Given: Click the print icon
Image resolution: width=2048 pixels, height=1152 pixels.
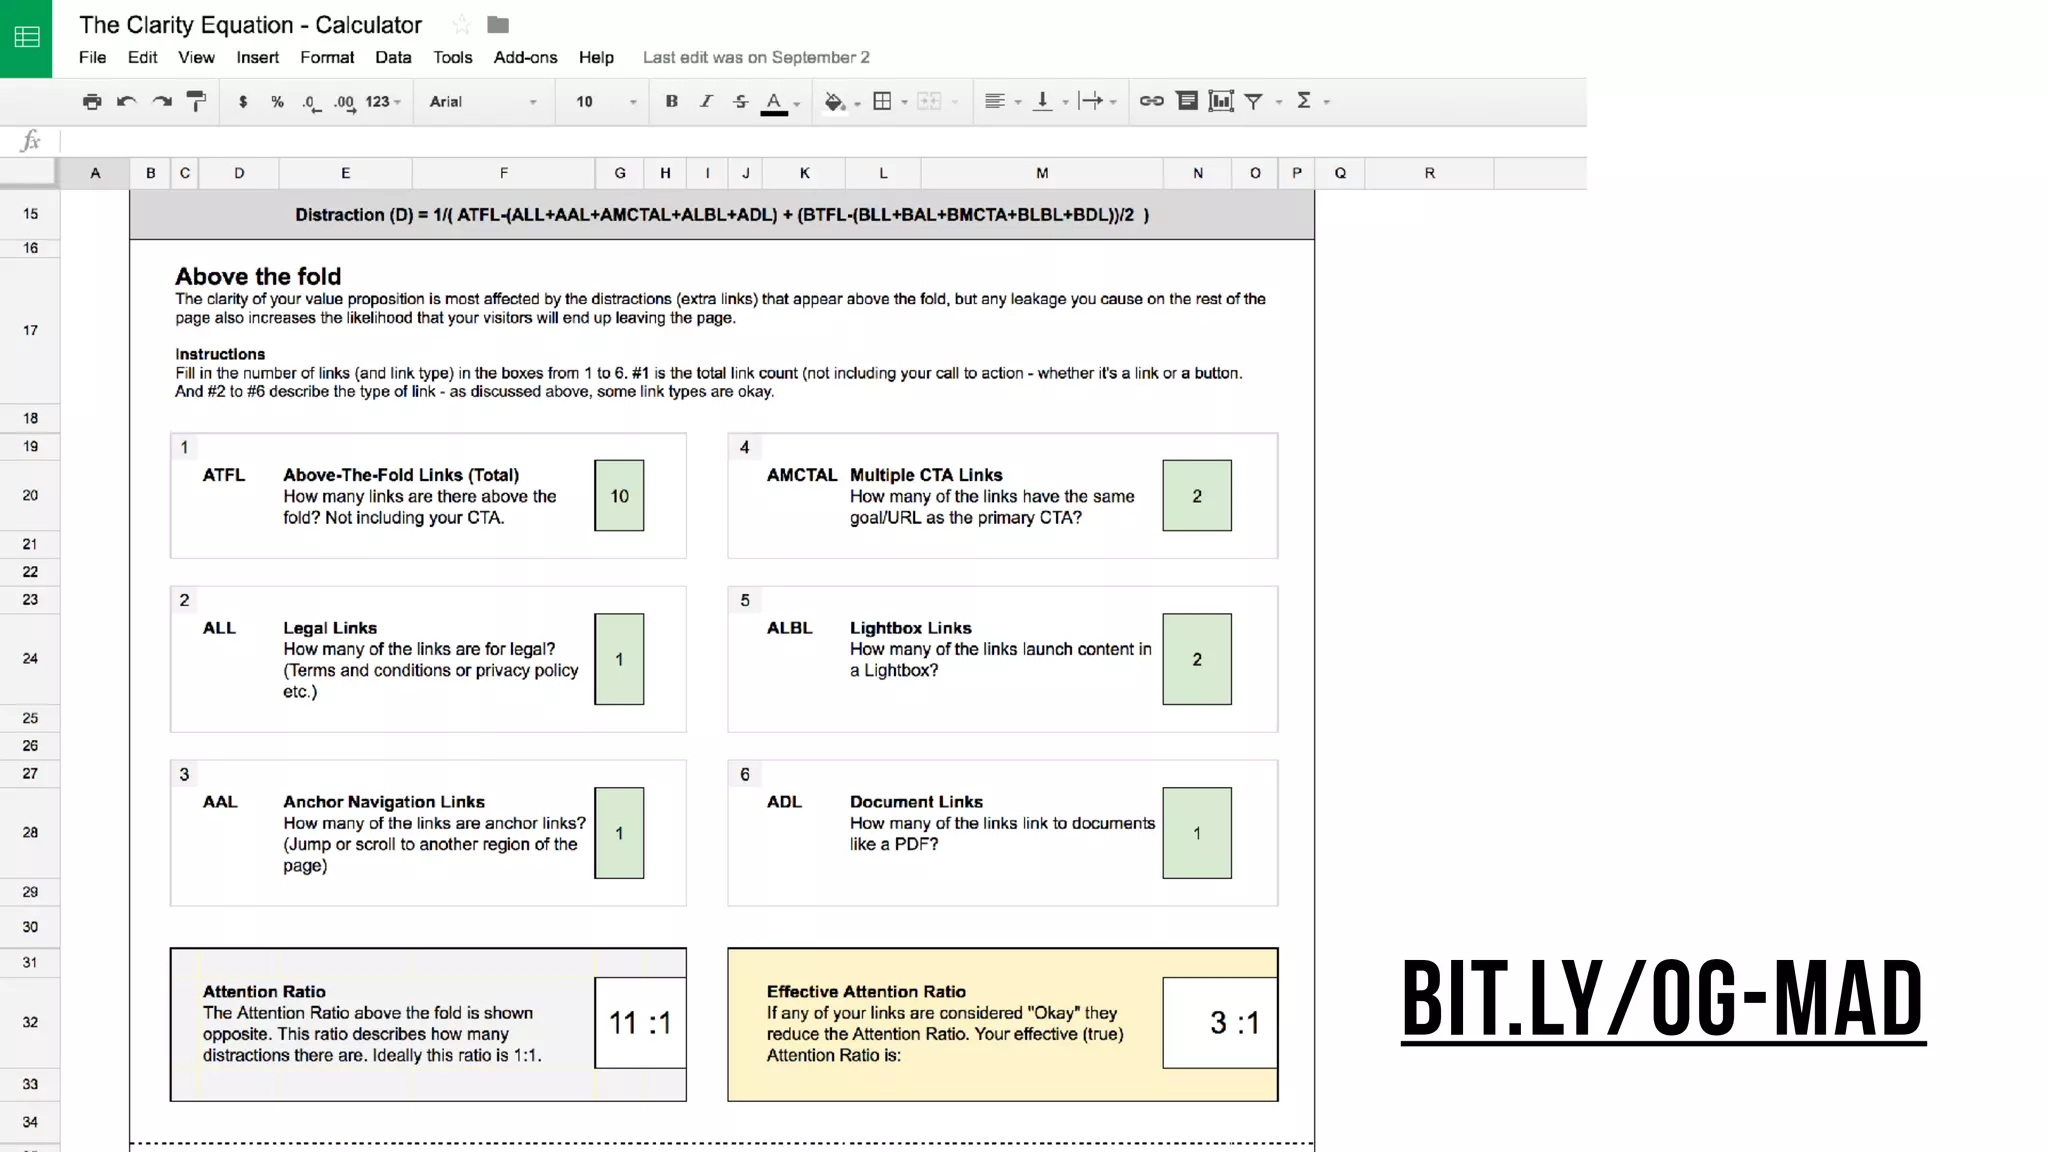Looking at the screenshot, I should pyautogui.click(x=92, y=101).
